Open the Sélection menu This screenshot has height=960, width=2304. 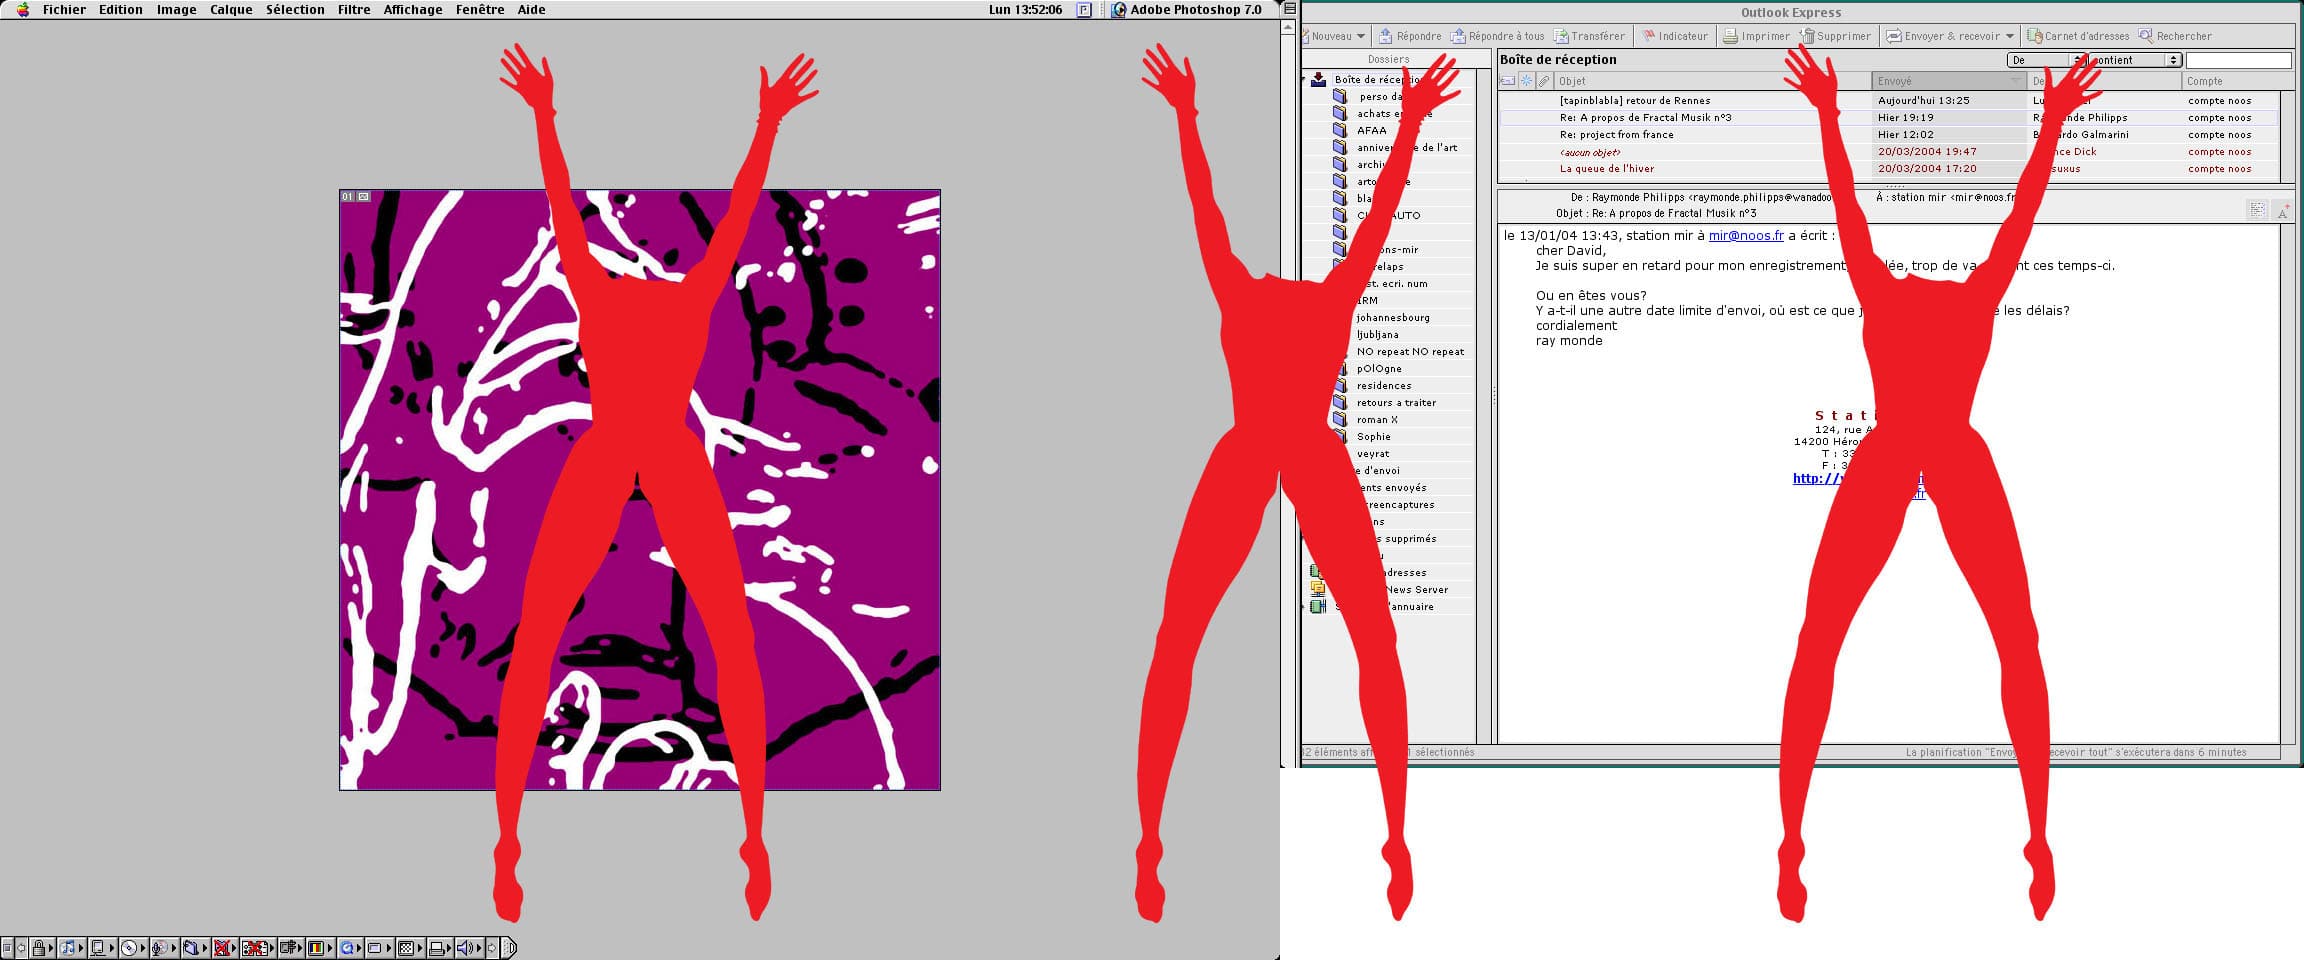click(295, 10)
